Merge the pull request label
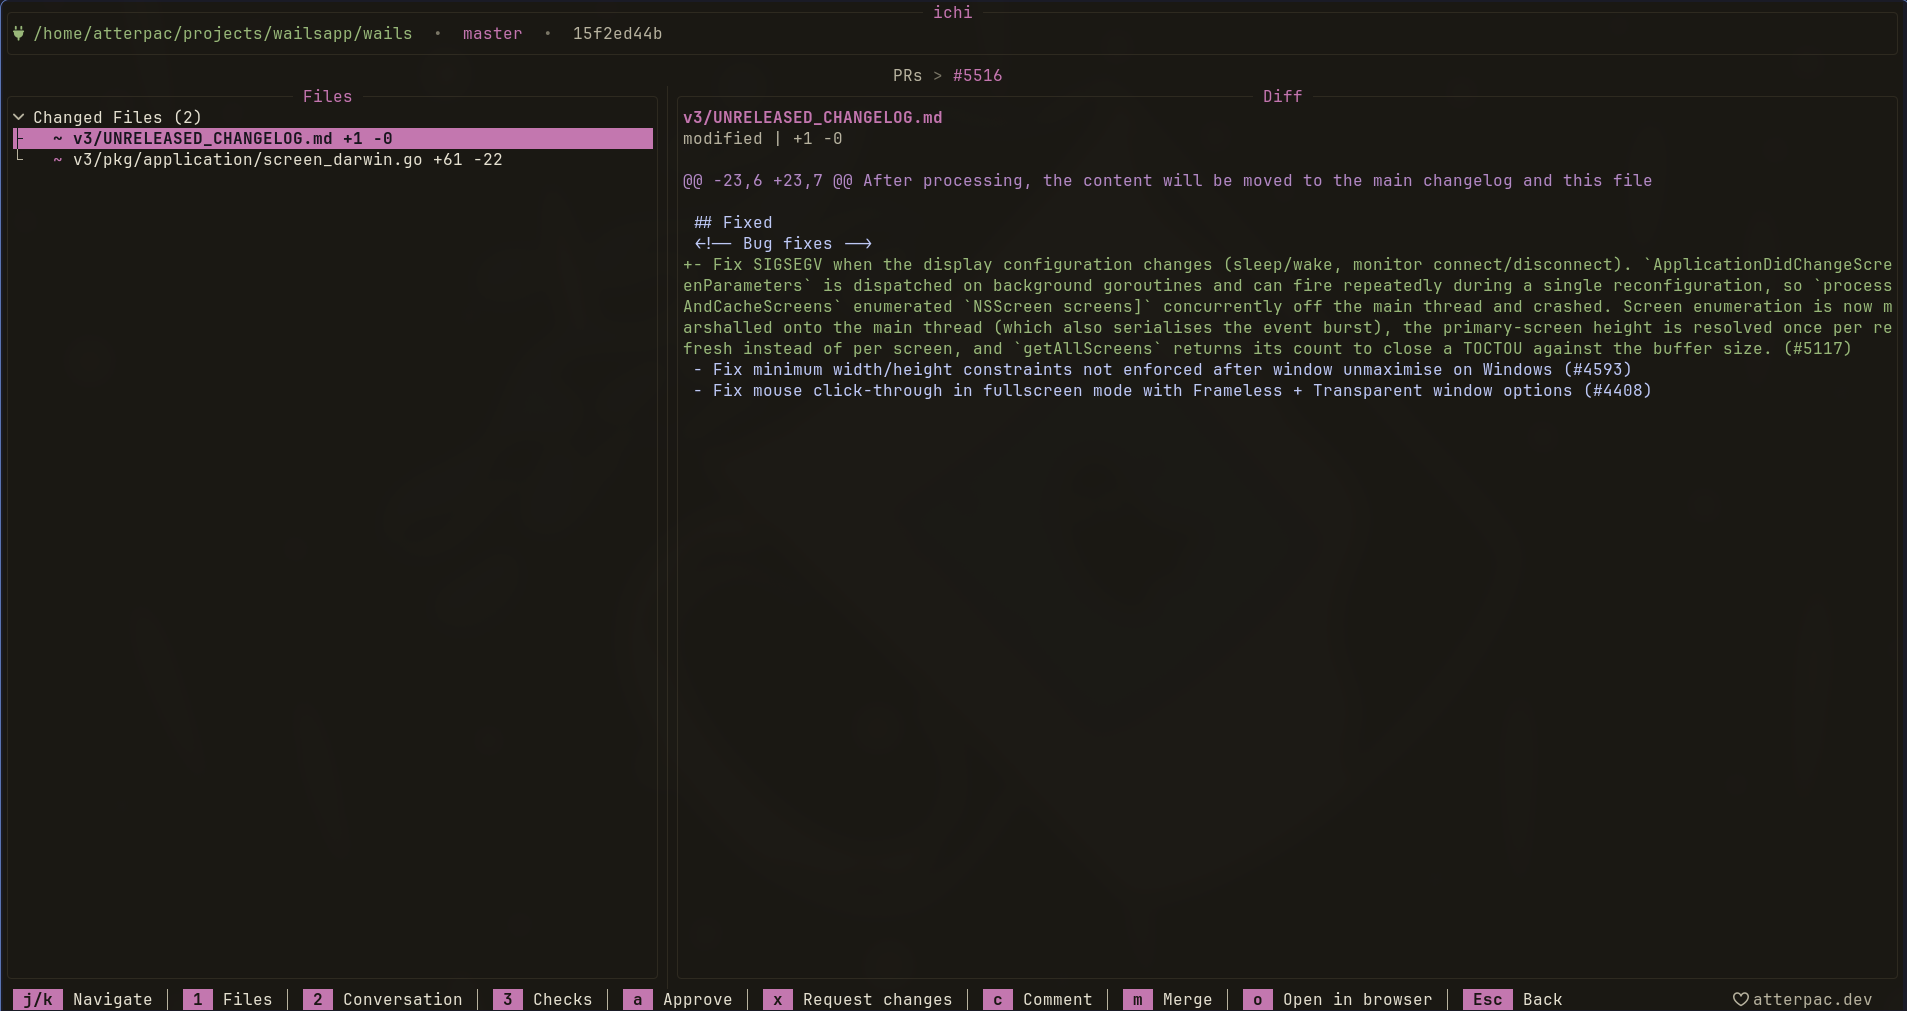 (x=1187, y=999)
